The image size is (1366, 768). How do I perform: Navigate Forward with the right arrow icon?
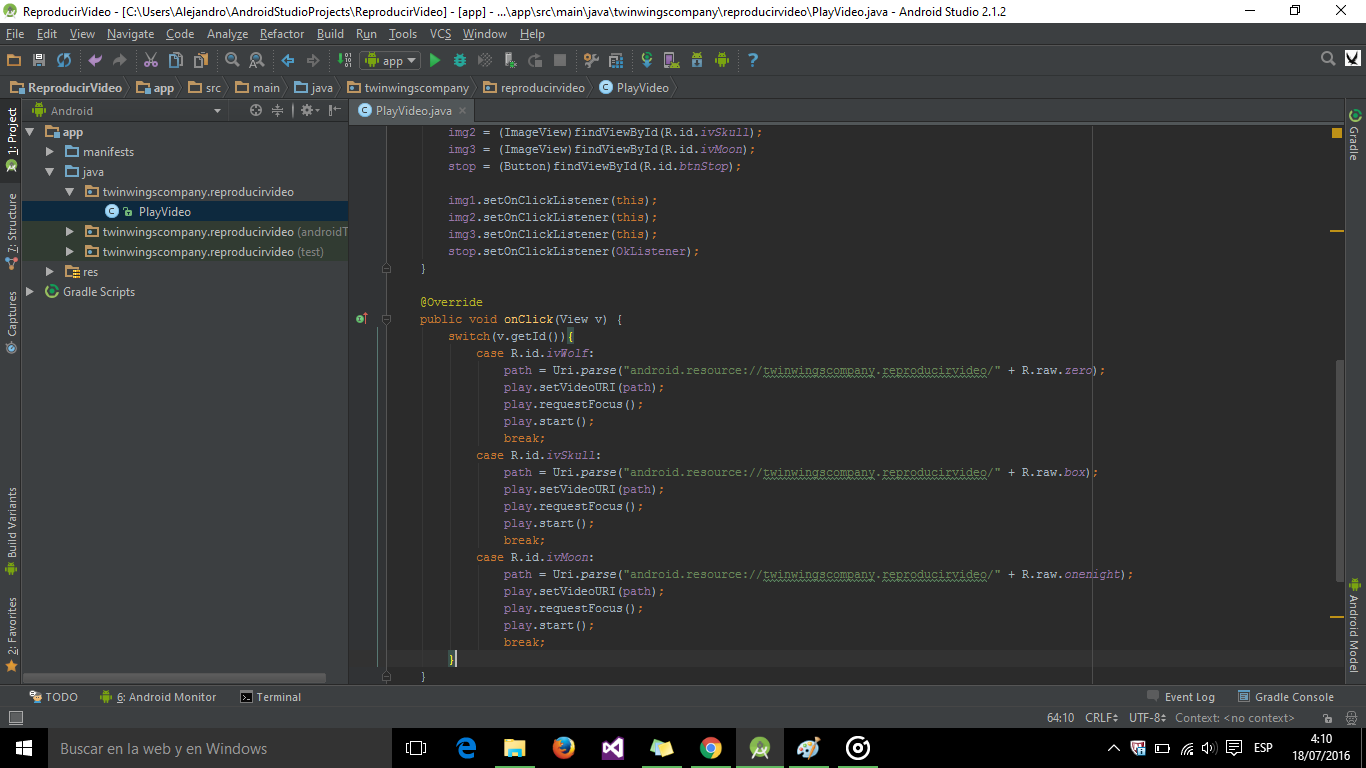[x=313, y=60]
